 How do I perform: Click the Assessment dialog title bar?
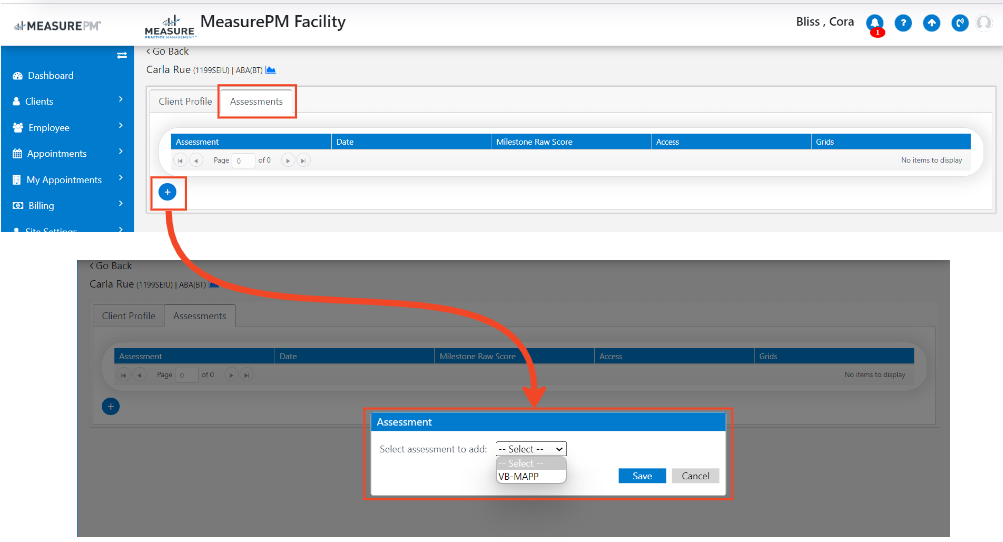[548, 422]
